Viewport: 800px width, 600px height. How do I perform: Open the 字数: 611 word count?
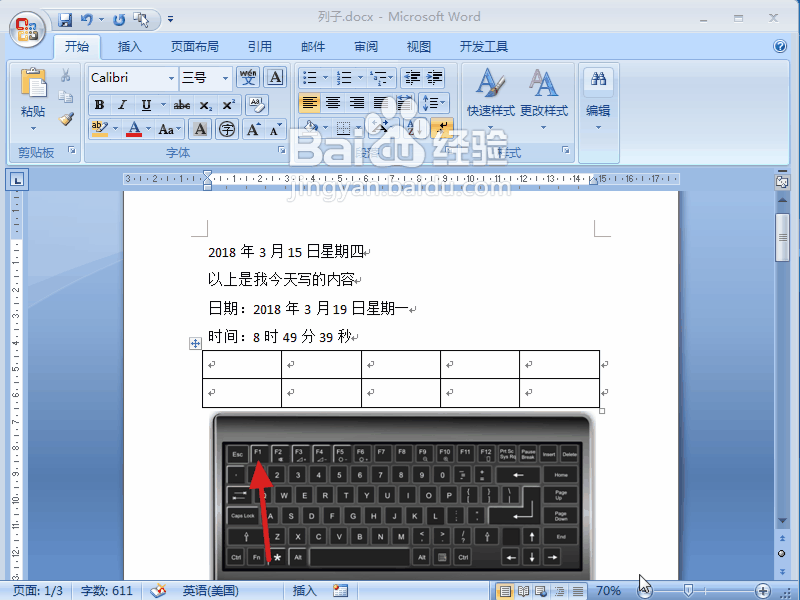pos(106,591)
